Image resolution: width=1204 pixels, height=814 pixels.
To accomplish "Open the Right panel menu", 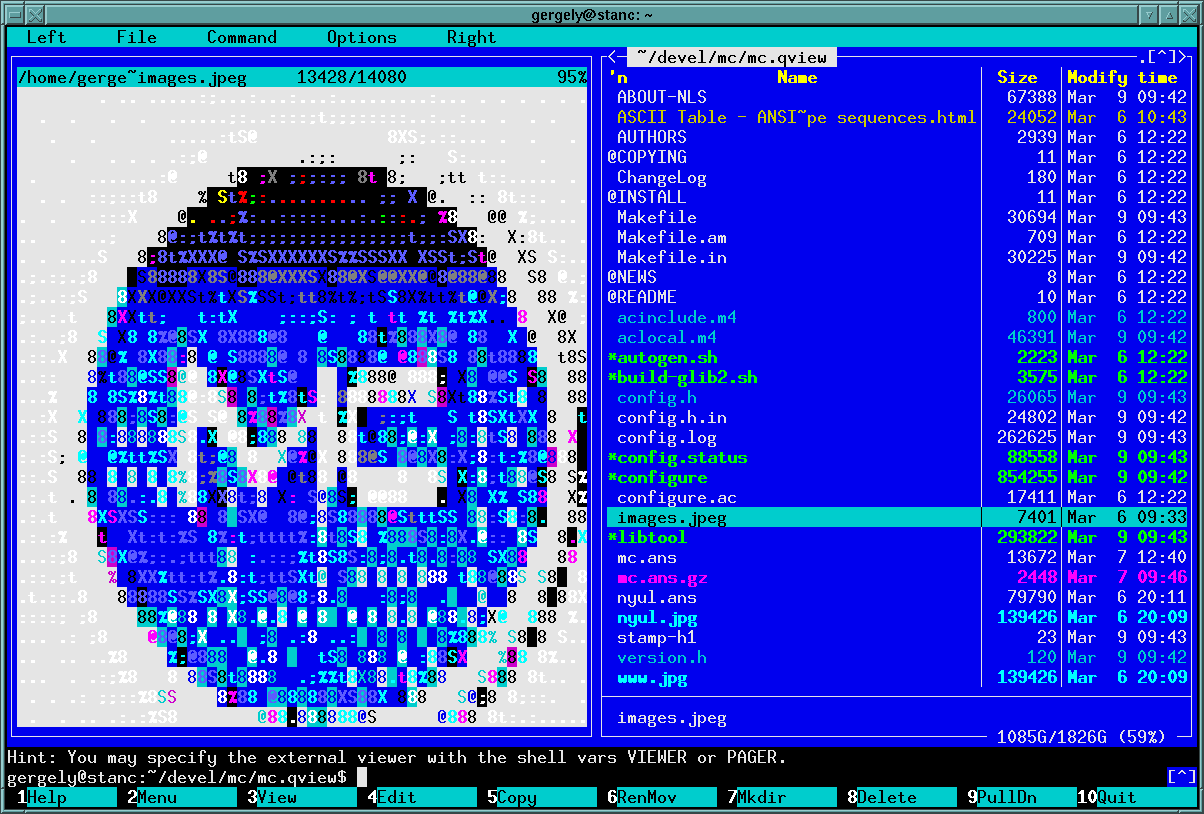I will pyautogui.click(x=471, y=37).
